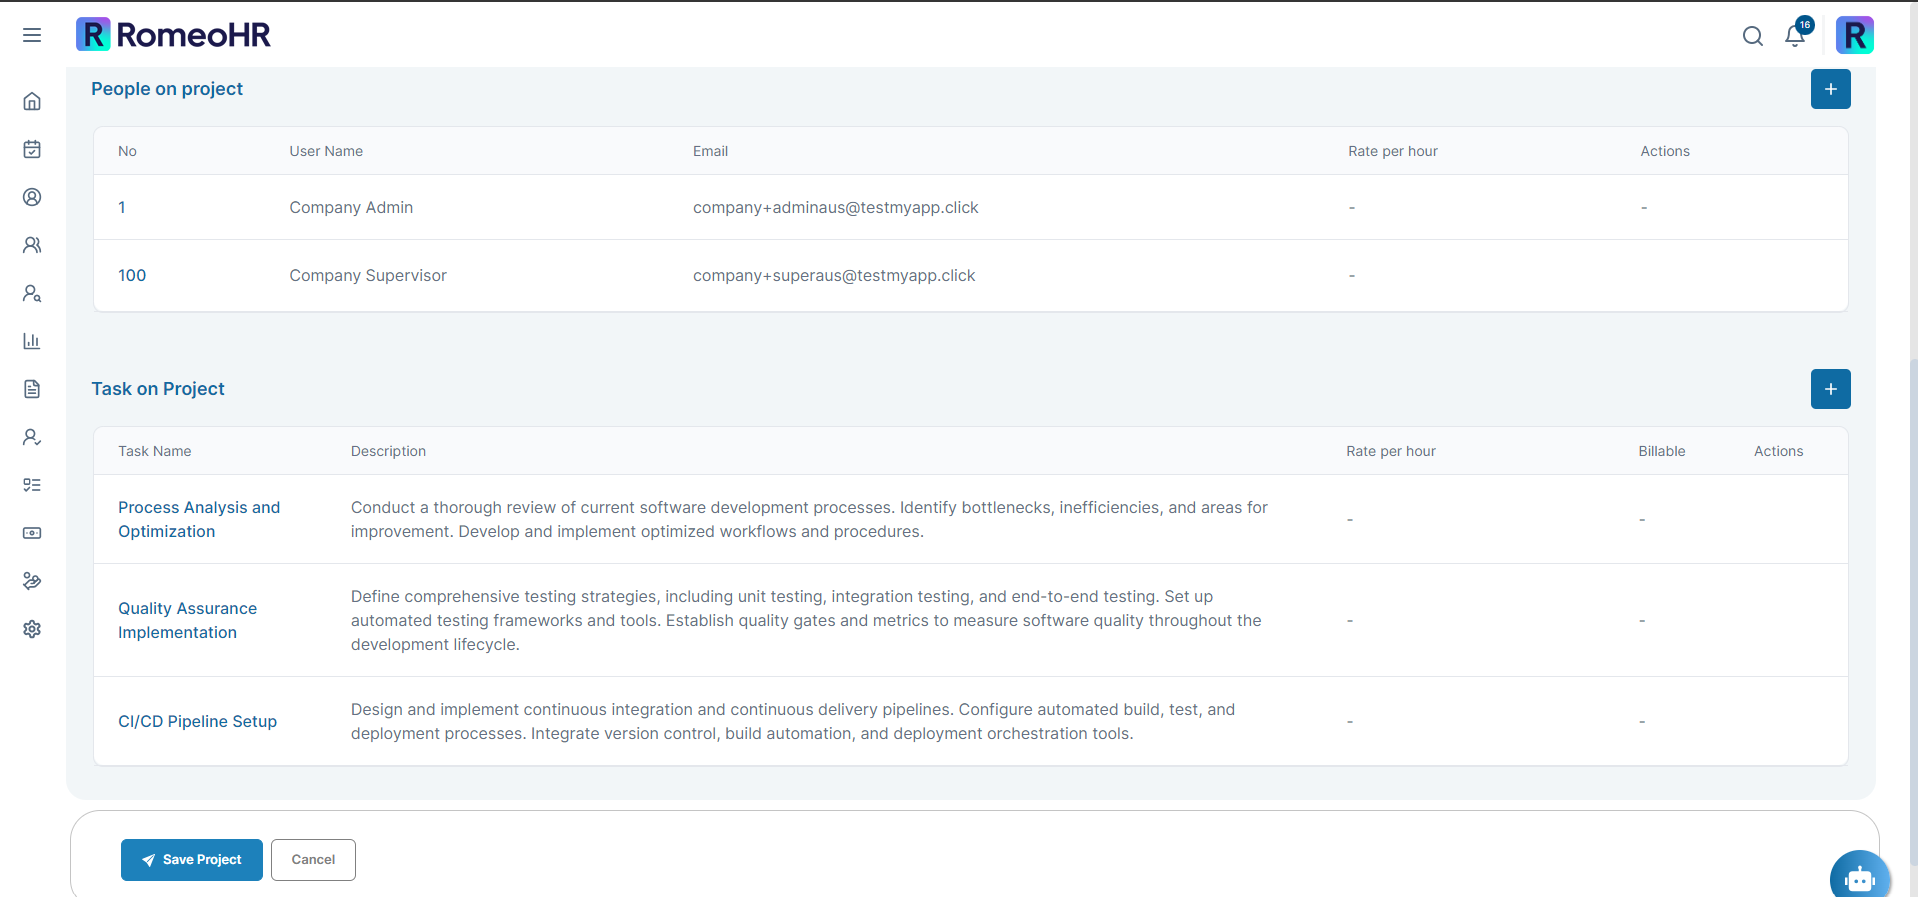This screenshot has width=1918, height=897.
Task: Click the Email column header
Action: click(711, 151)
